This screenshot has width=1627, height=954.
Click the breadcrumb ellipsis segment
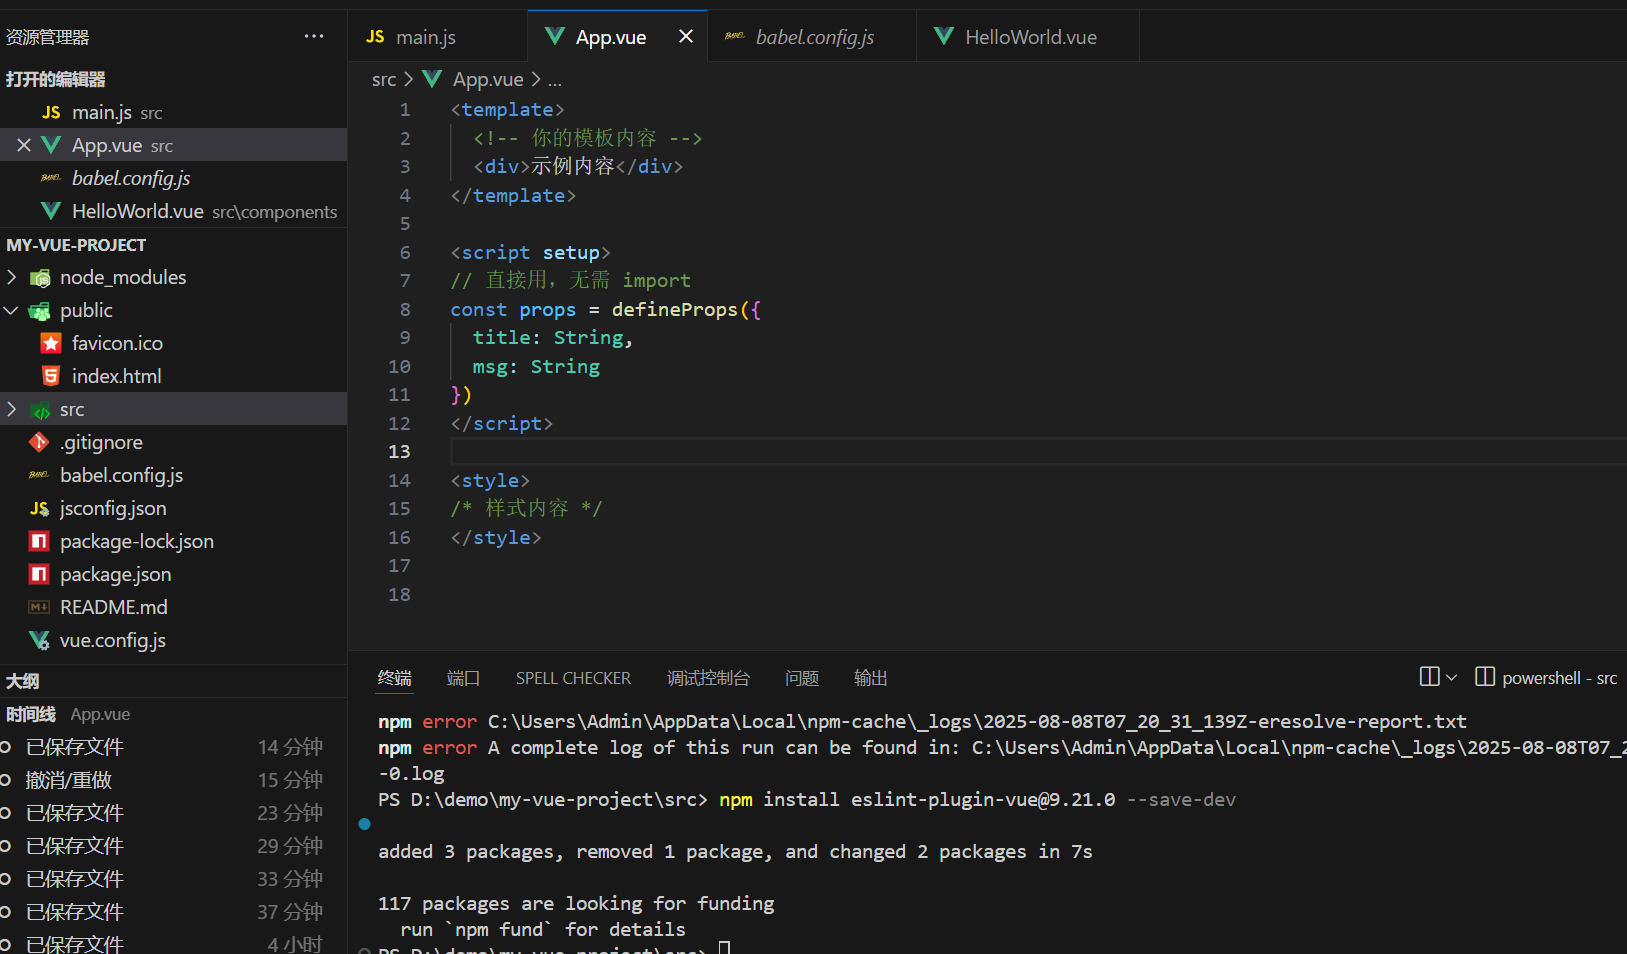tap(555, 80)
